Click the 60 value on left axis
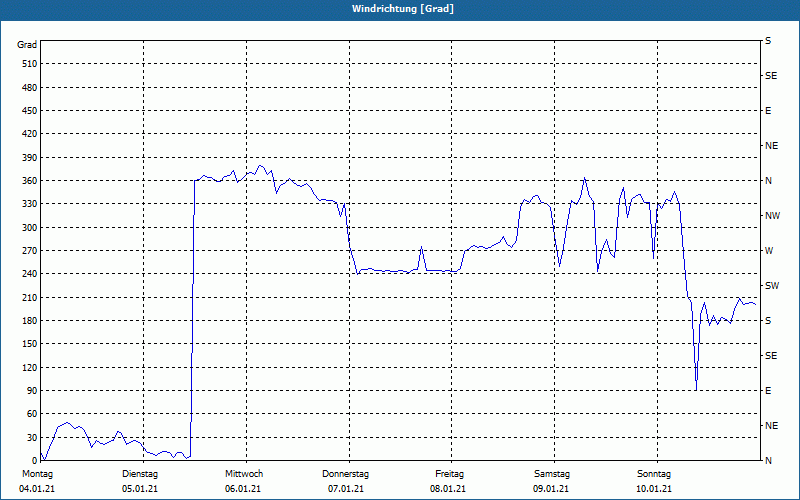This screenshot has height=500, width=800. pyautogui.click(x=32, y=414)
